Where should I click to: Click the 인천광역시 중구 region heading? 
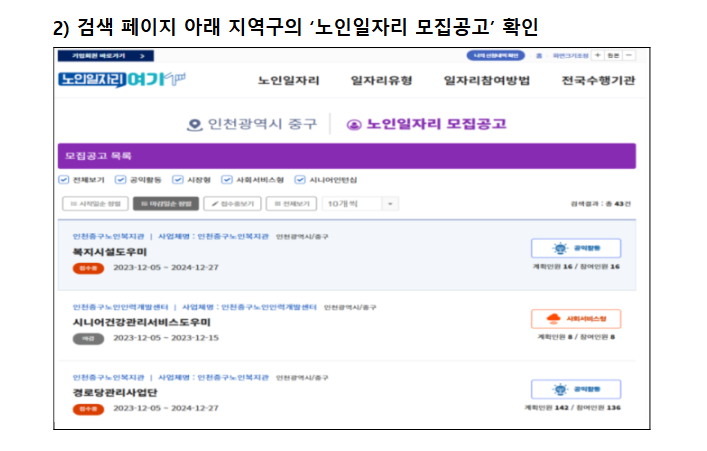click(x=262, y=124)
